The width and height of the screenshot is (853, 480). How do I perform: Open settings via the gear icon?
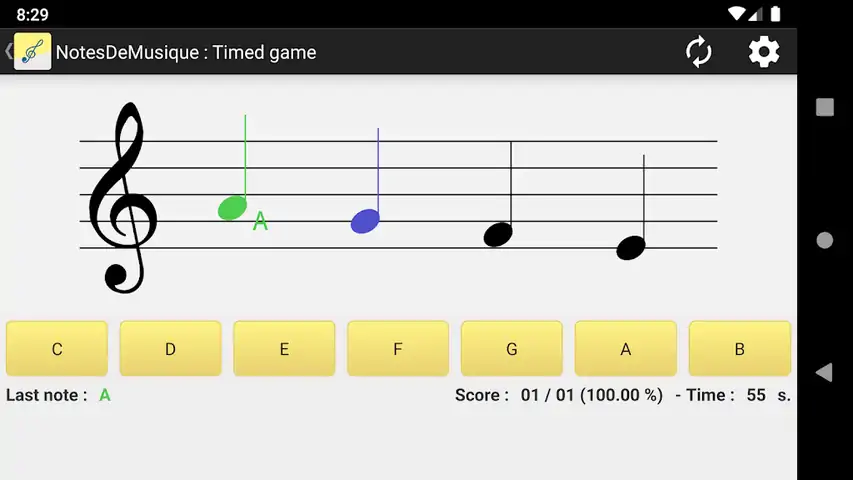click(764, 52)
